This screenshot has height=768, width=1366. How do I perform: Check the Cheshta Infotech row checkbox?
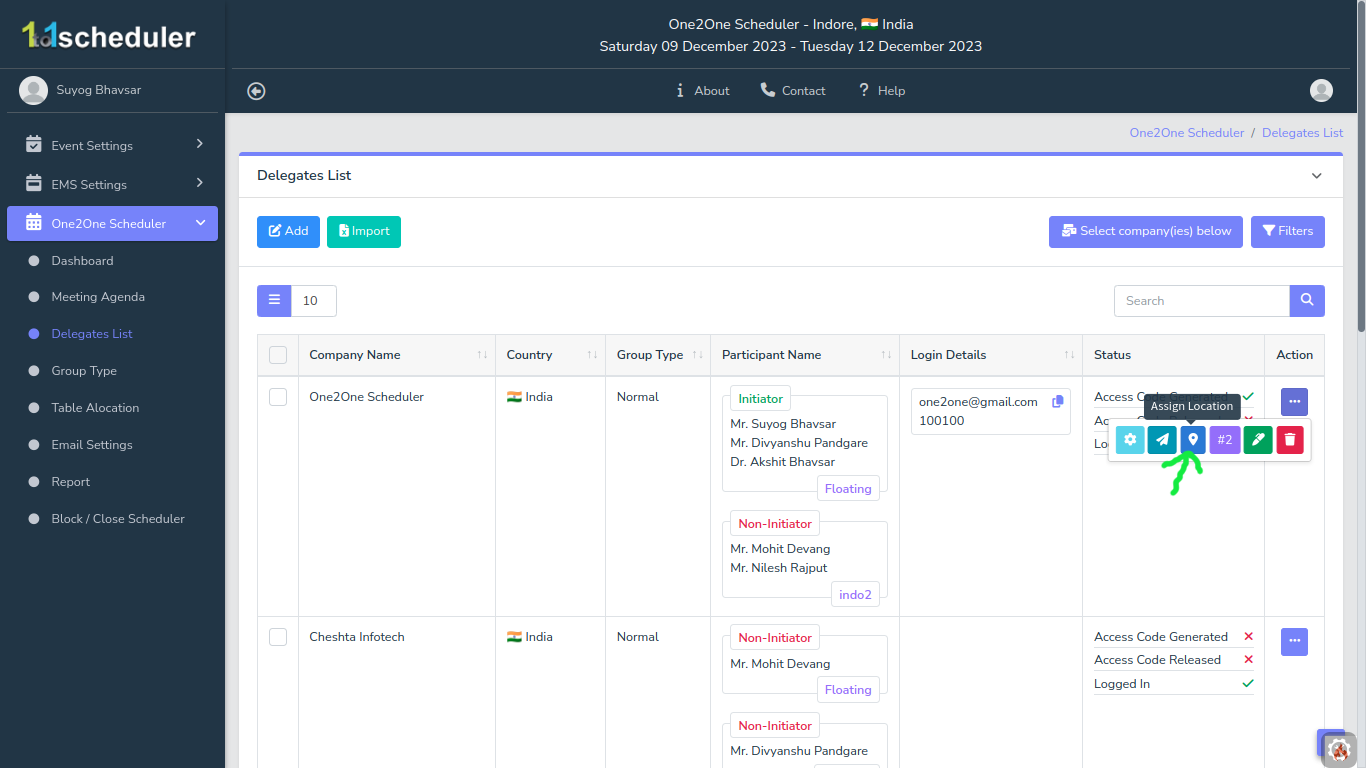pos(278,637)
